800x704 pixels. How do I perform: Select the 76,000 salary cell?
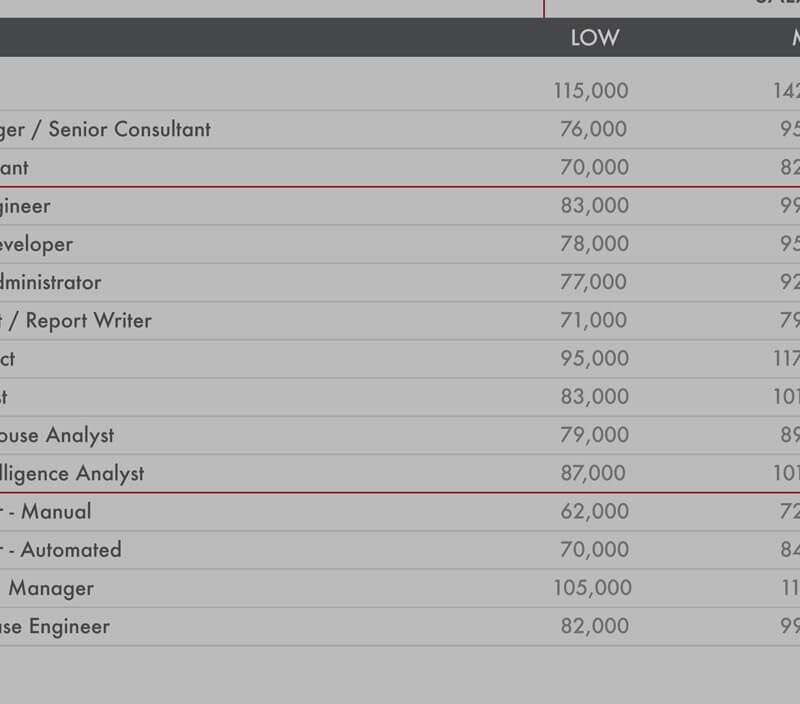coord(594,129)
